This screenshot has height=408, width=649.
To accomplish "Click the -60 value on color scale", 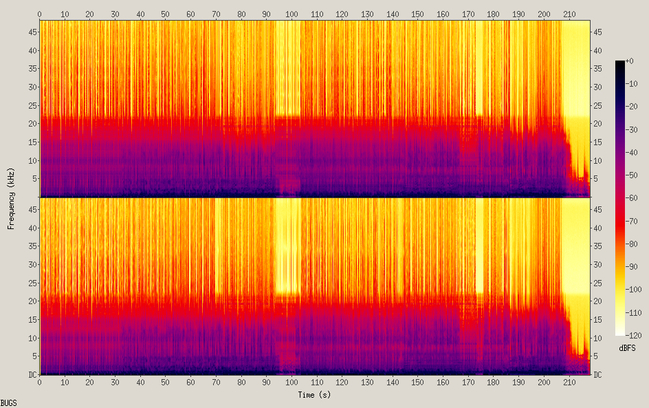I will [632, 198].
